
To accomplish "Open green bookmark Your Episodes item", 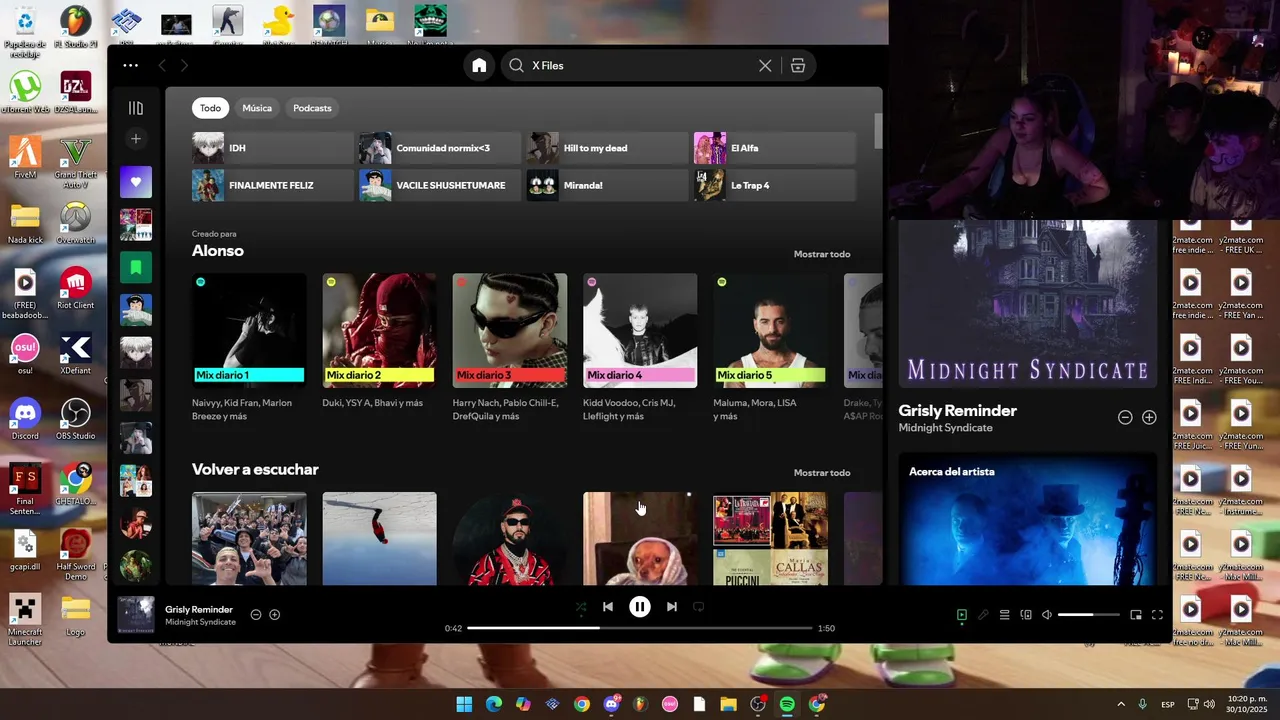I will (x=136, y=267).
